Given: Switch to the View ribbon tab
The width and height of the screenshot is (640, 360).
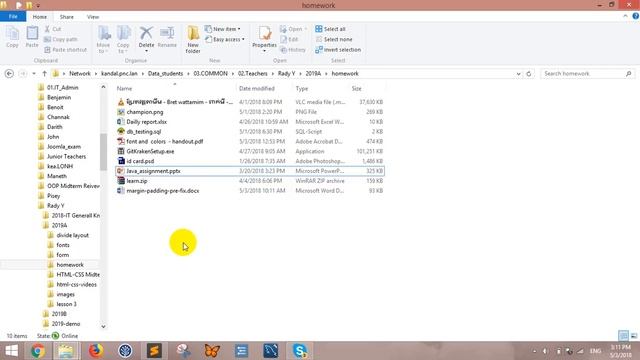Looking at the screenshot, I should pyautogui.click(x=93, y=17).
